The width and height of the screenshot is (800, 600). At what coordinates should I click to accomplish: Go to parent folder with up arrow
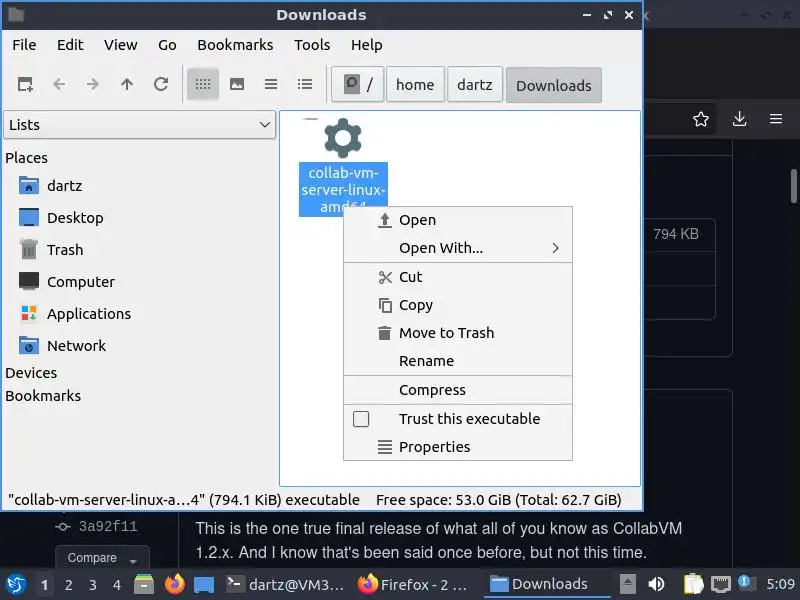pyautogui.click(x=127, y=84)
